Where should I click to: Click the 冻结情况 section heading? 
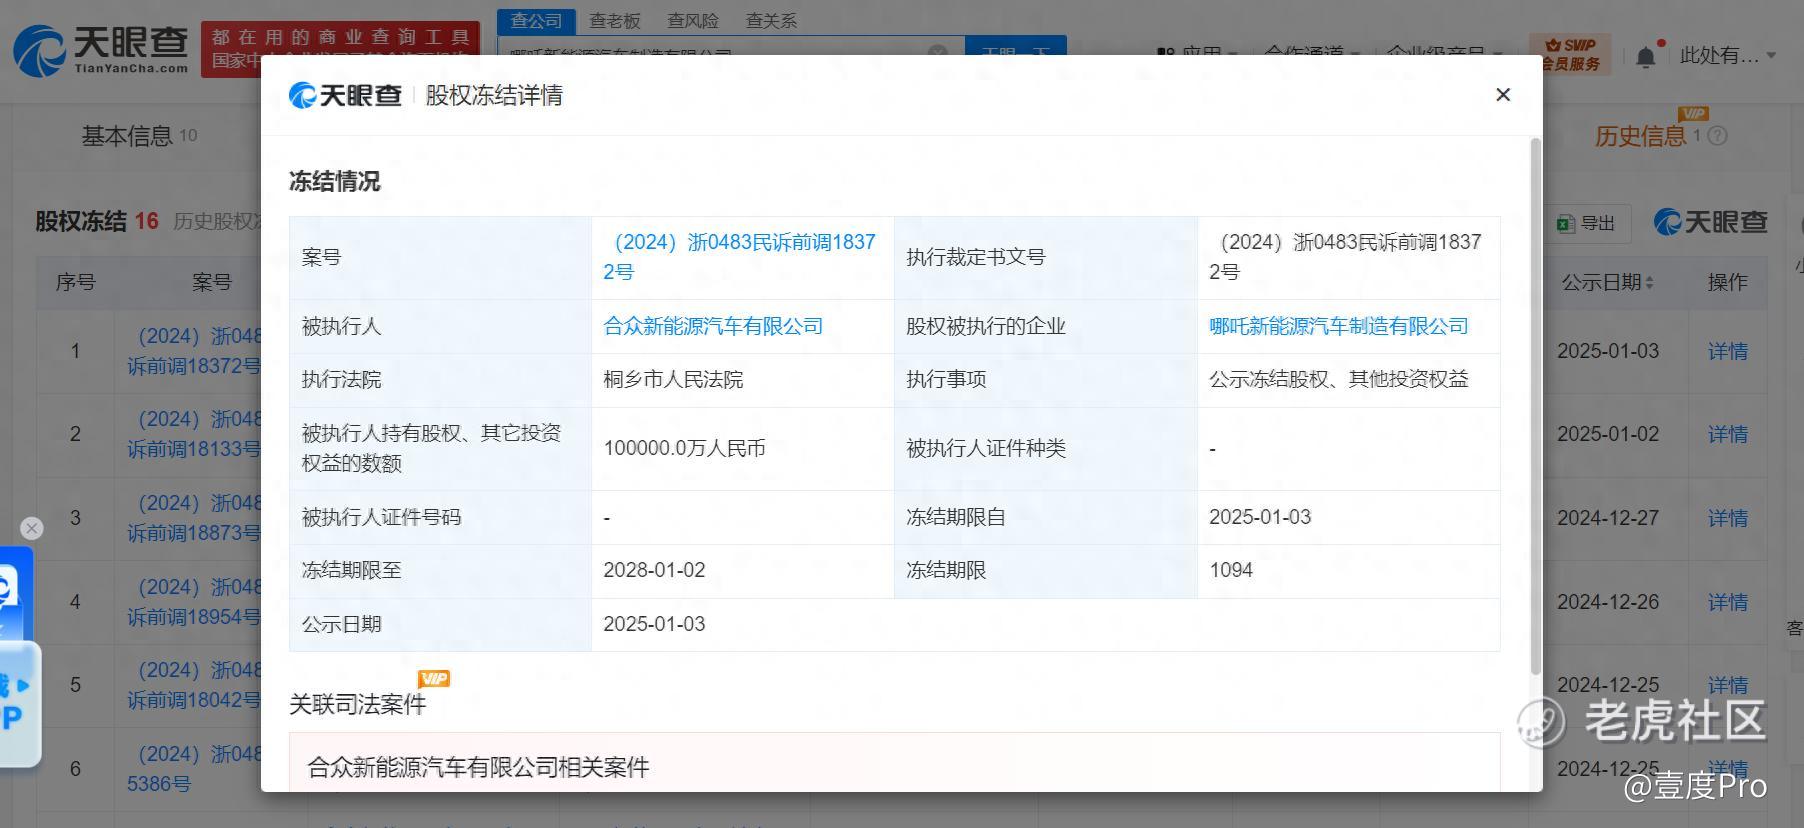click(335, 181)
